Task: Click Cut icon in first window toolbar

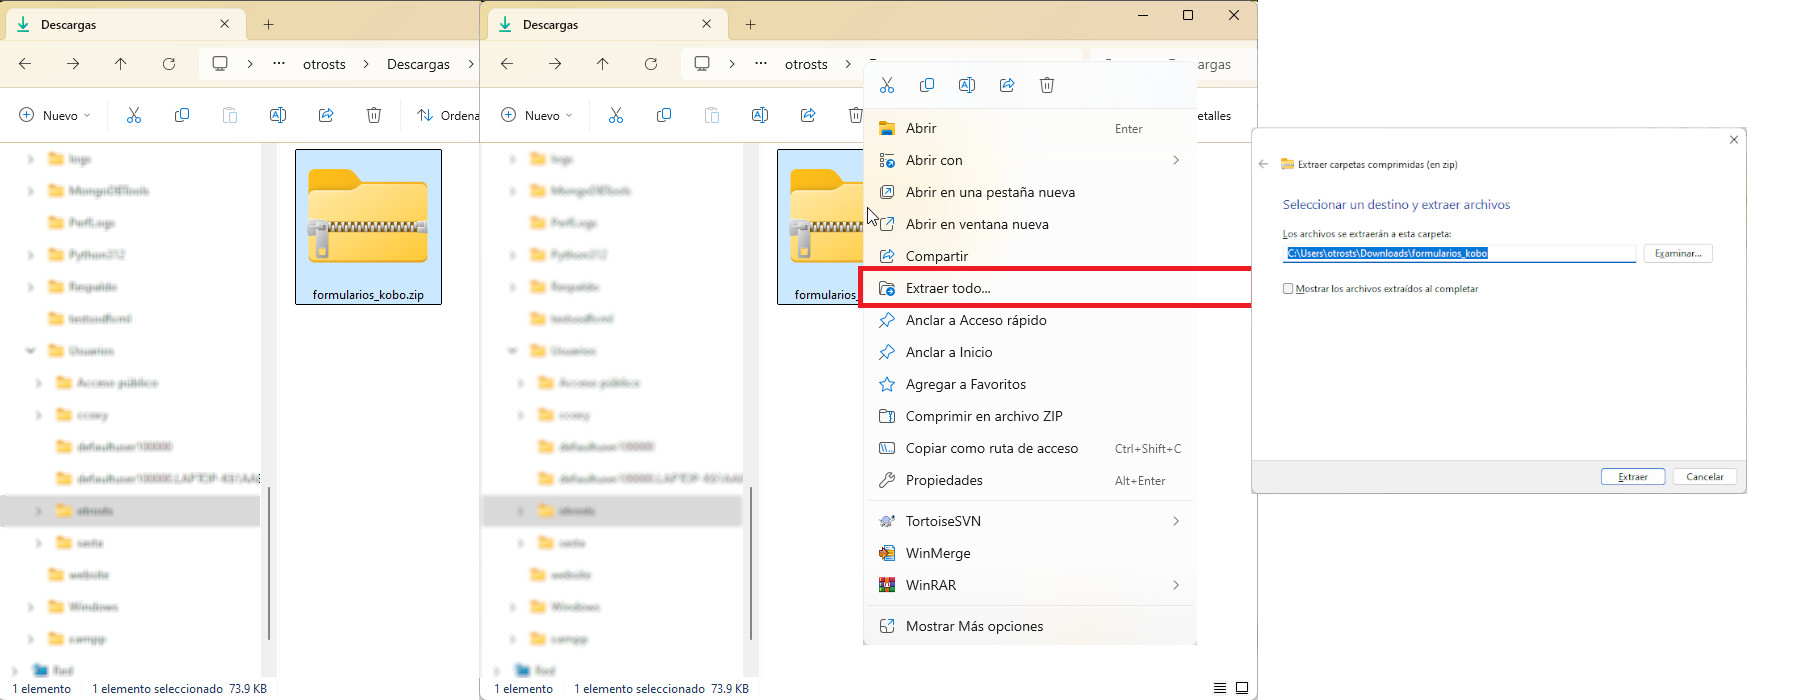Action: click(x=134, y=115)
